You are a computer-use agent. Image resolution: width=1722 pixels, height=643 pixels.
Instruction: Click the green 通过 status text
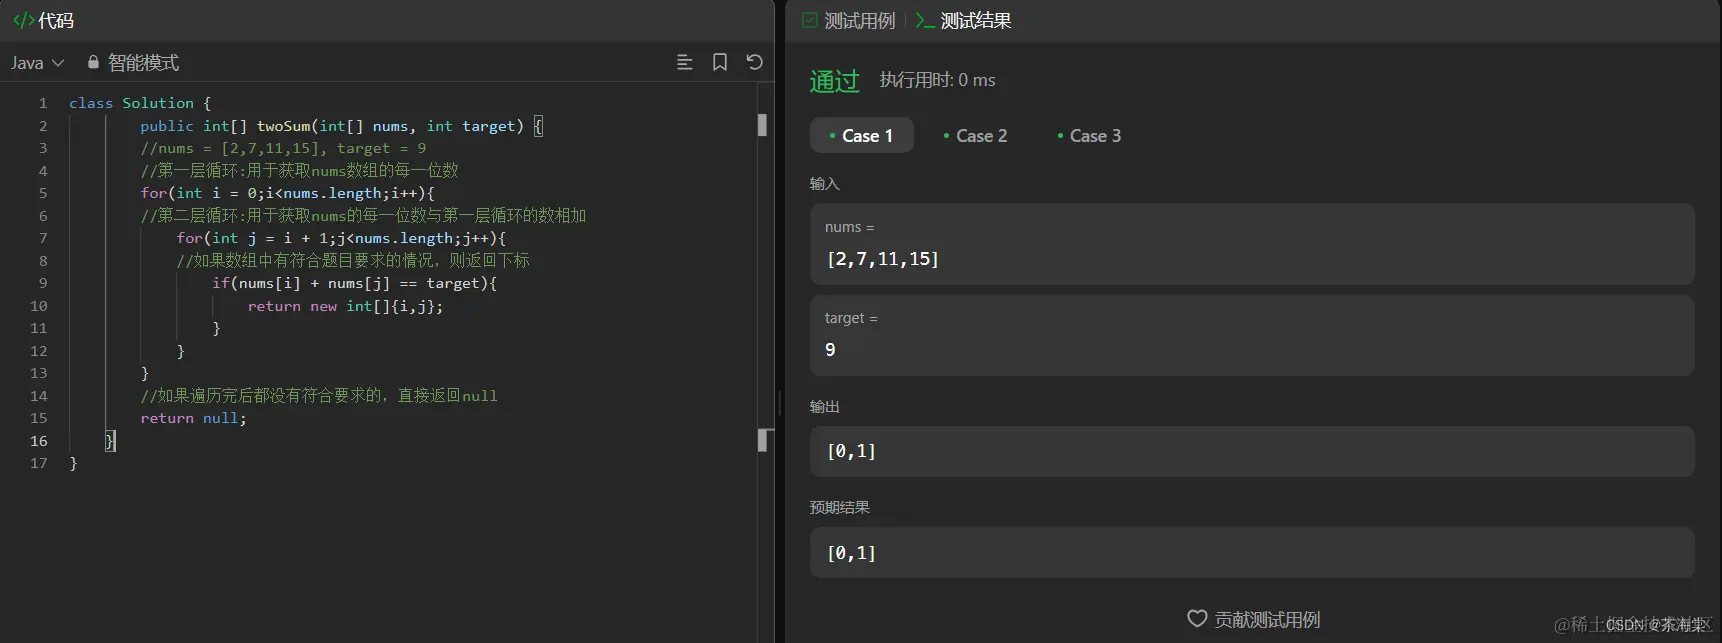(x=834, y=81)
